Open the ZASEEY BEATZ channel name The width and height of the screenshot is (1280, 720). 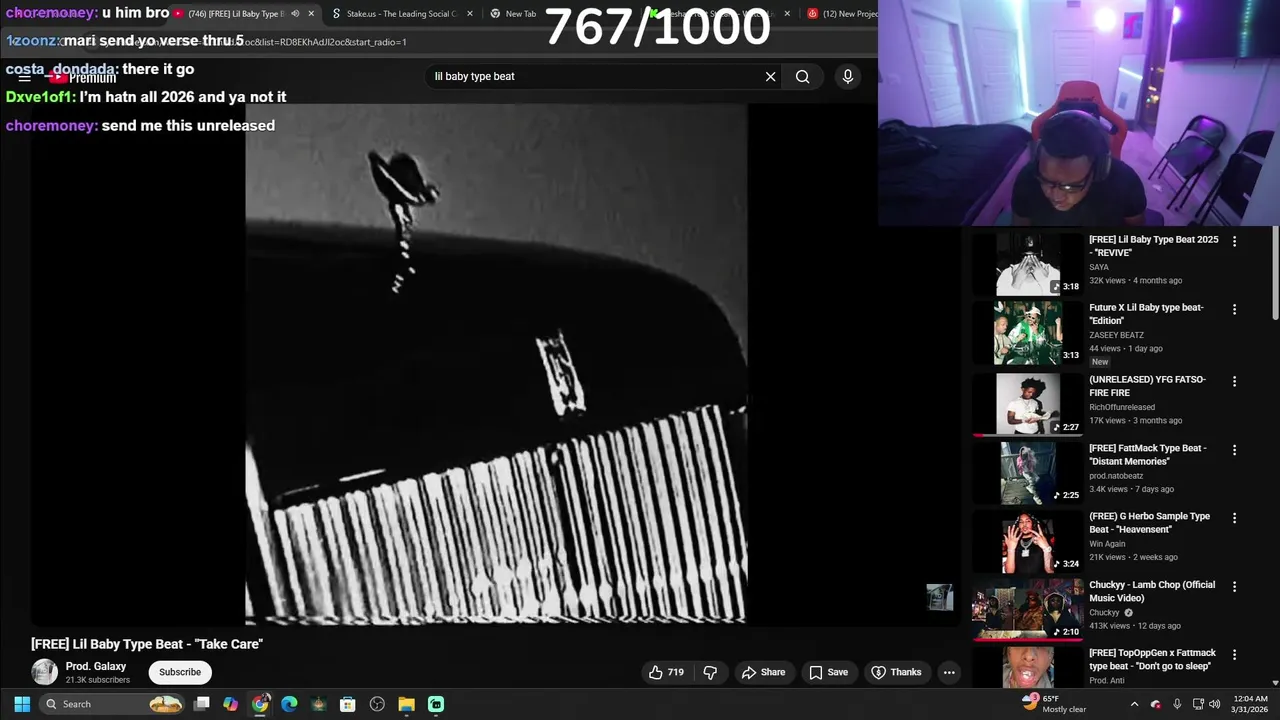coord(1116,335)
